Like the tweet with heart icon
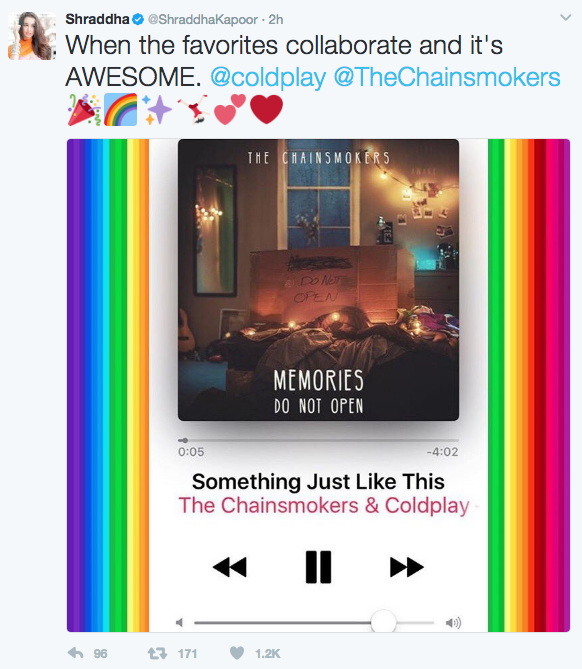582x669 pixels. 237,653
